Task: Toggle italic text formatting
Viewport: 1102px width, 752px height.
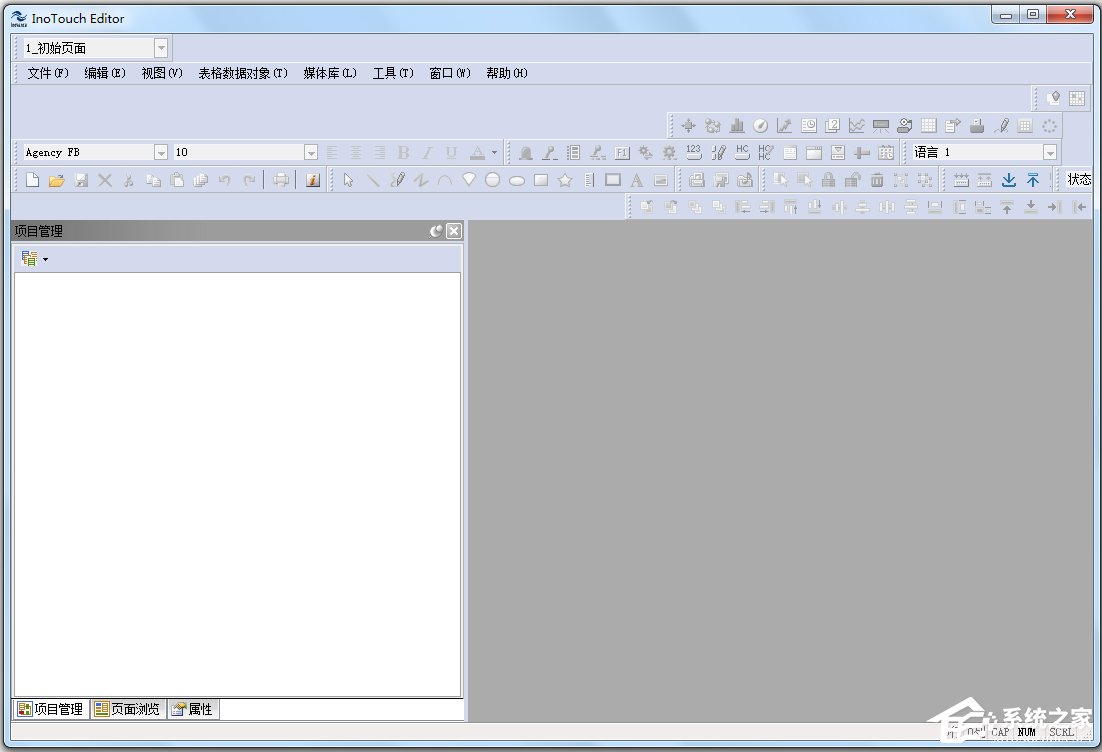Action: 427,152
